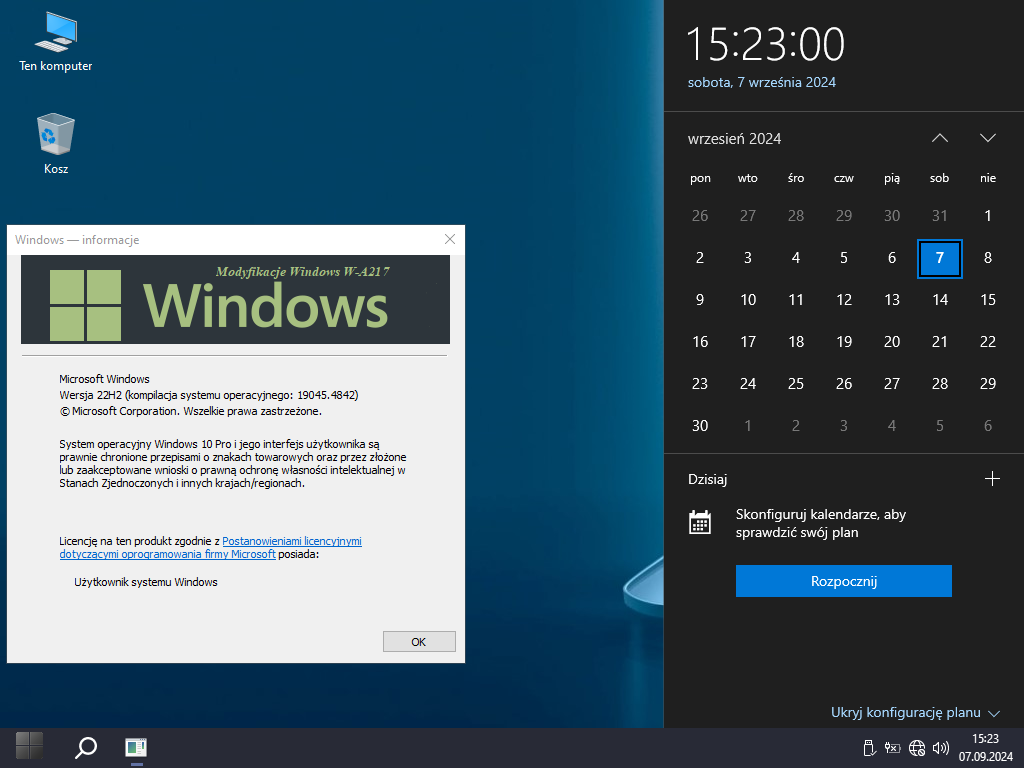Click the date link sobota, 7 września 2024
This screenshot has height=768, width=1024.
(762, 83)
